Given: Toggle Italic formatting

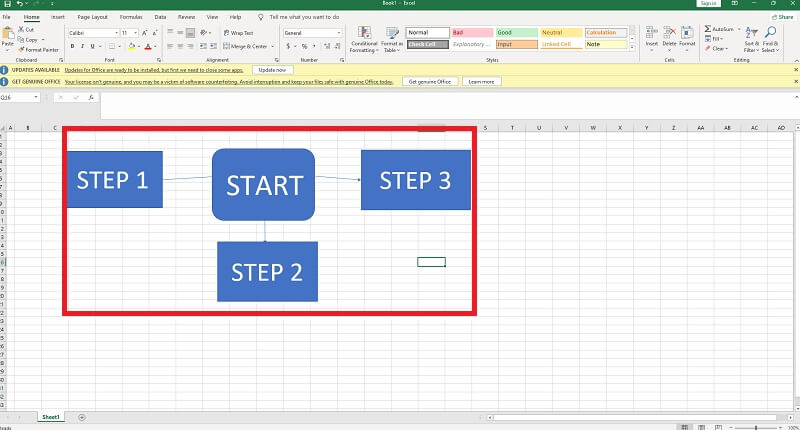Looking at the screenshot, I should pyautogui.click(x=82, y=46).
